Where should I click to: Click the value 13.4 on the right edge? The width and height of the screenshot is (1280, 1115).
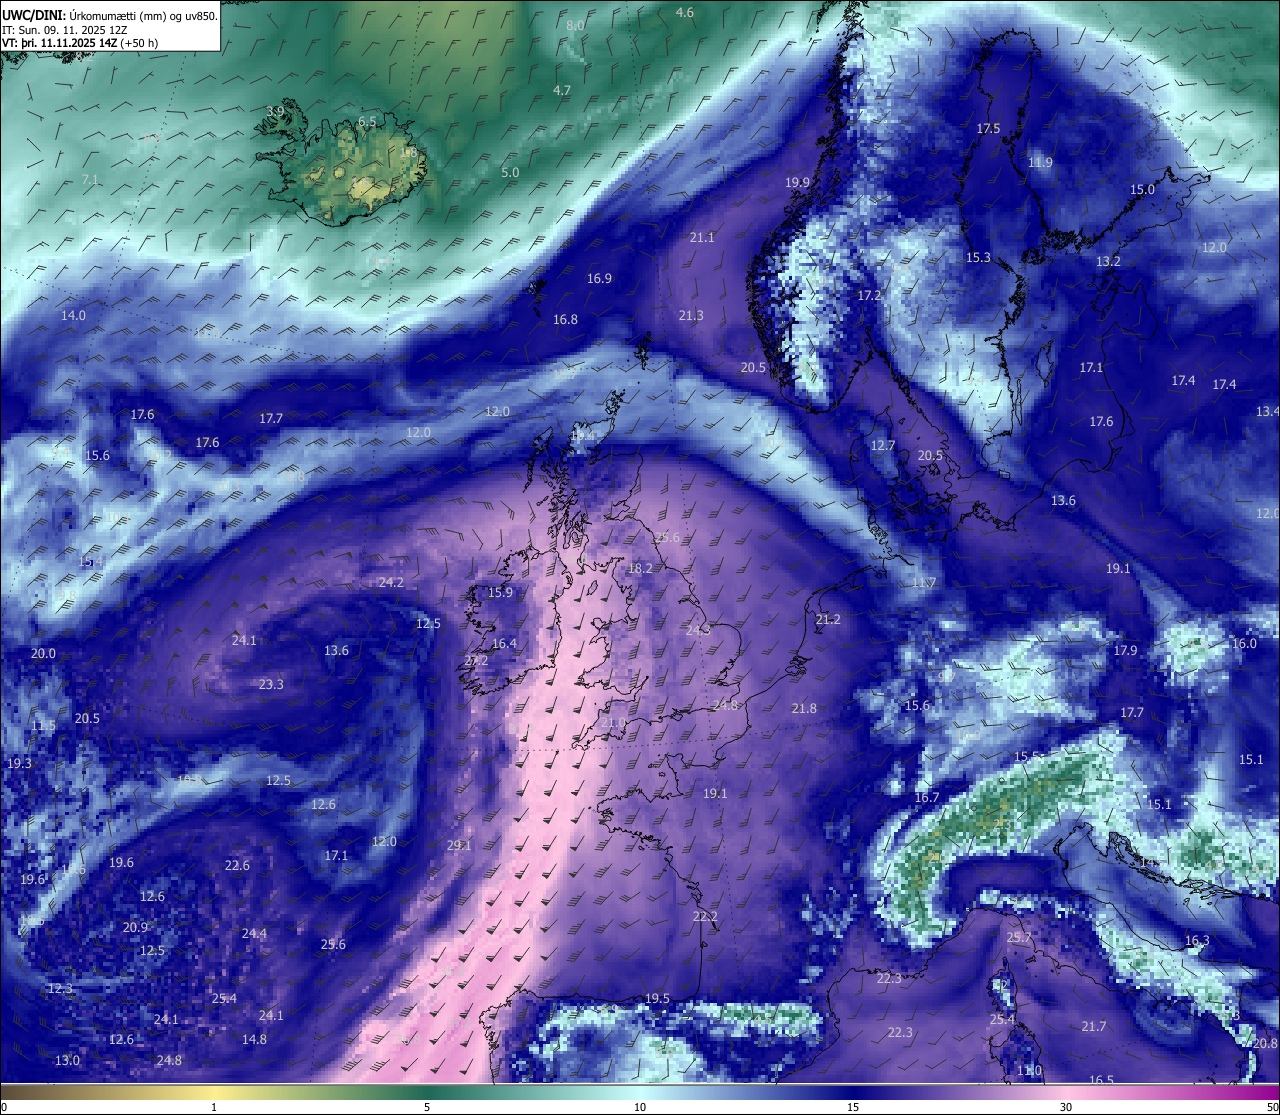coord(1267,411)
